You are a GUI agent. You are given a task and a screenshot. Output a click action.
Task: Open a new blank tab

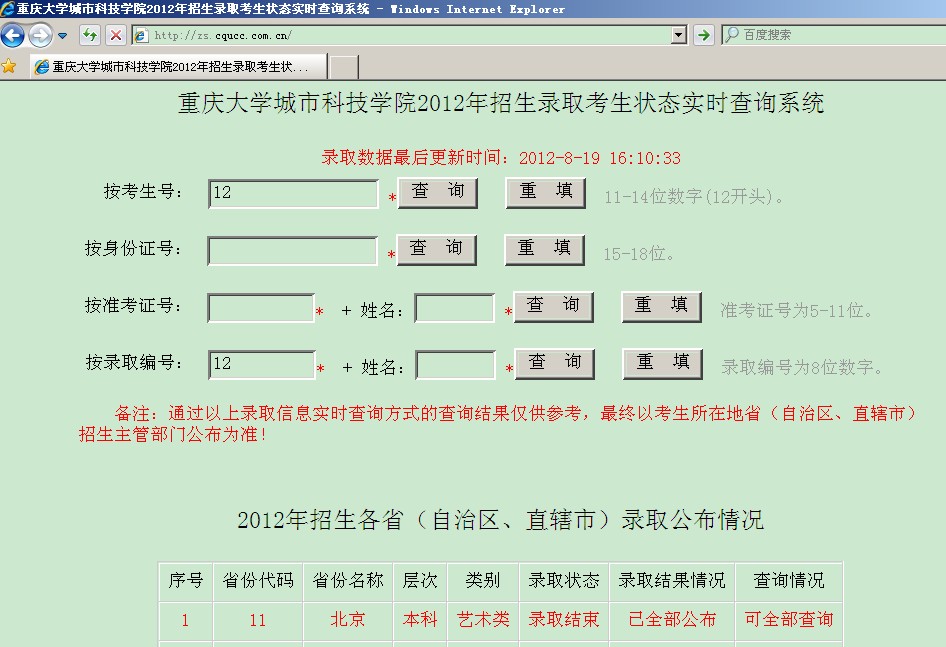[x=344, y=67]
